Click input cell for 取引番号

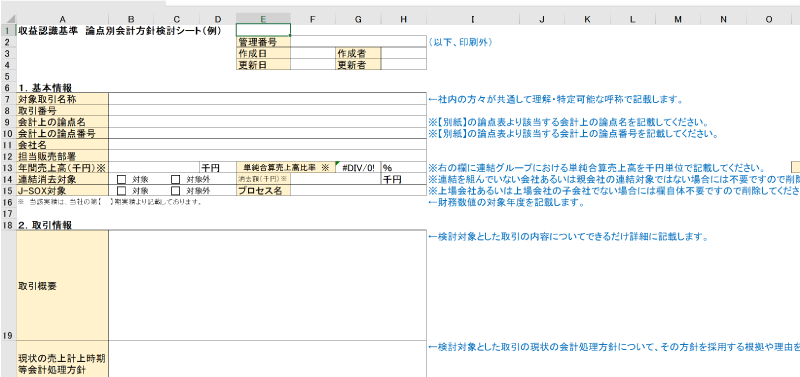click(267, 111)
